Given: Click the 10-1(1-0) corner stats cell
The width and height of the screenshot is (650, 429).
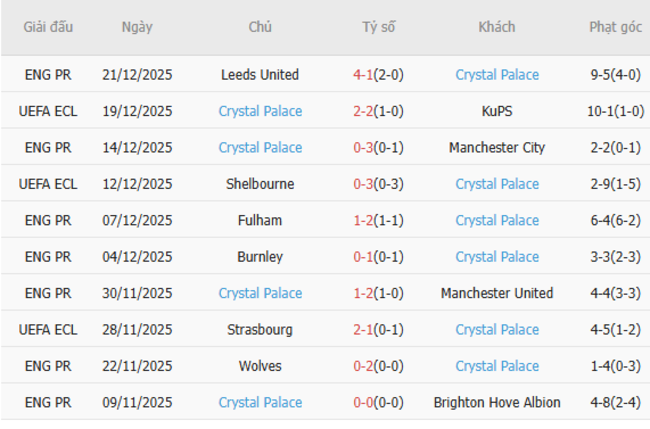Looking at the screenshot, I should (x=616, y=111).
